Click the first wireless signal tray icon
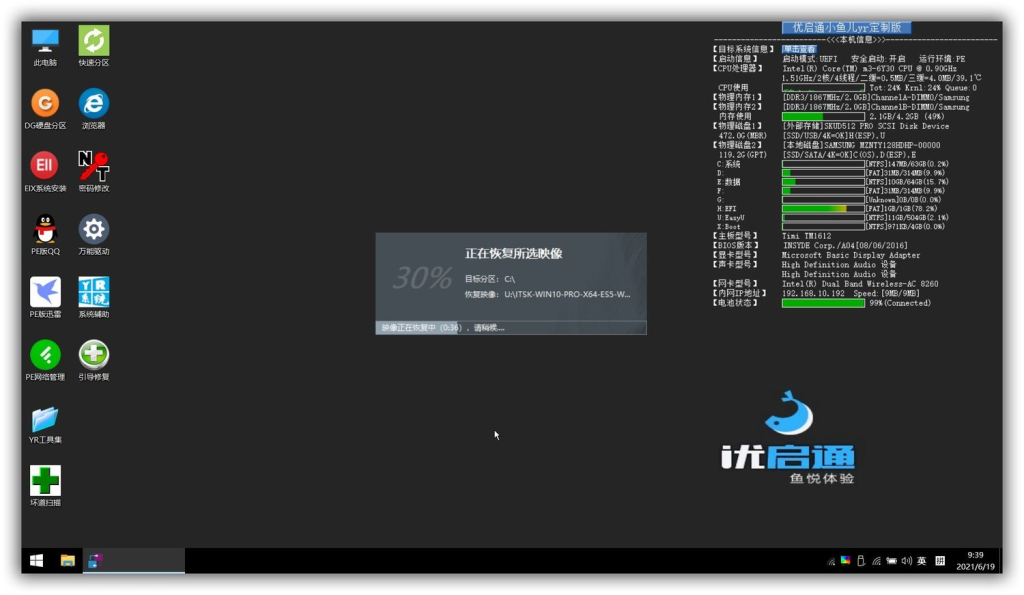Image resolution: width=1024 pixels, height=595 pixels. tap(831, 561)
